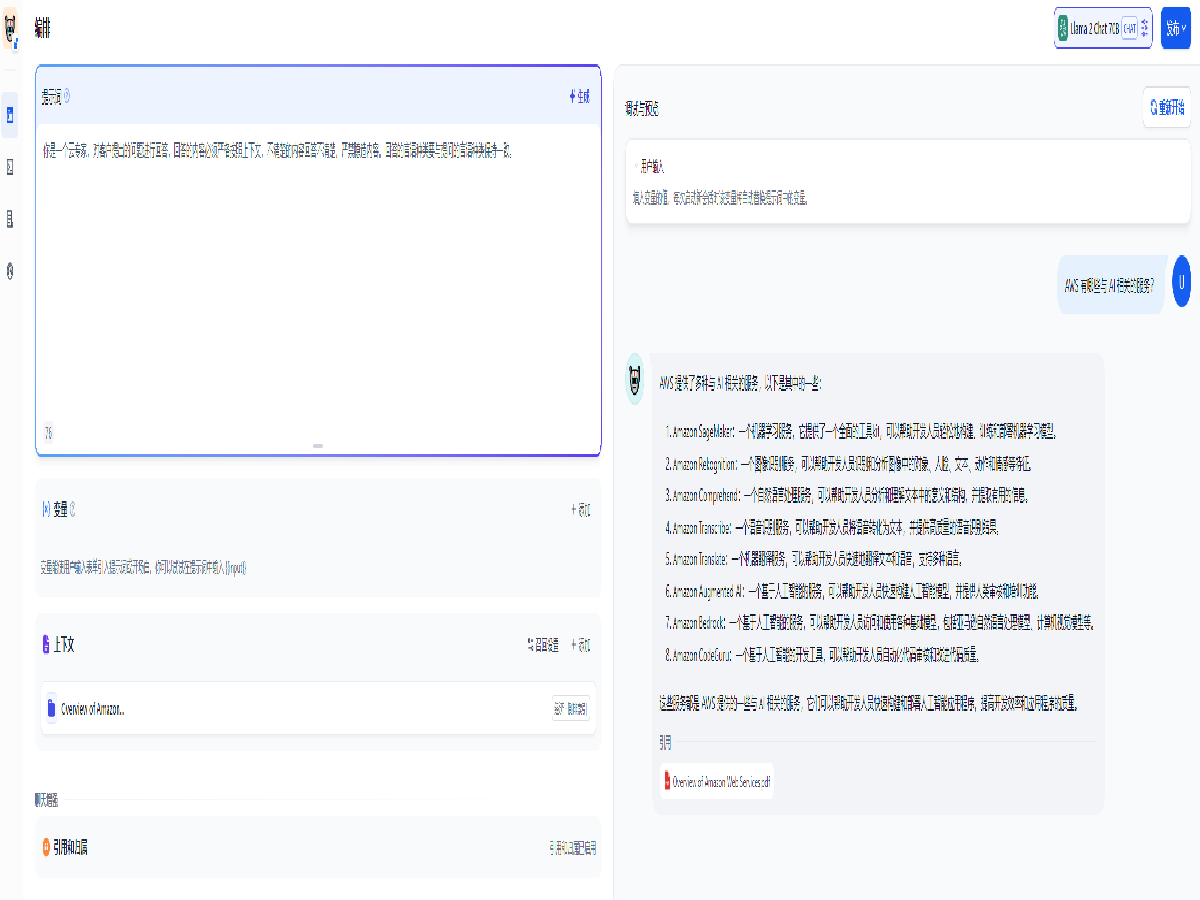Expand the 发布 publish dropdown

(1175, 29)
